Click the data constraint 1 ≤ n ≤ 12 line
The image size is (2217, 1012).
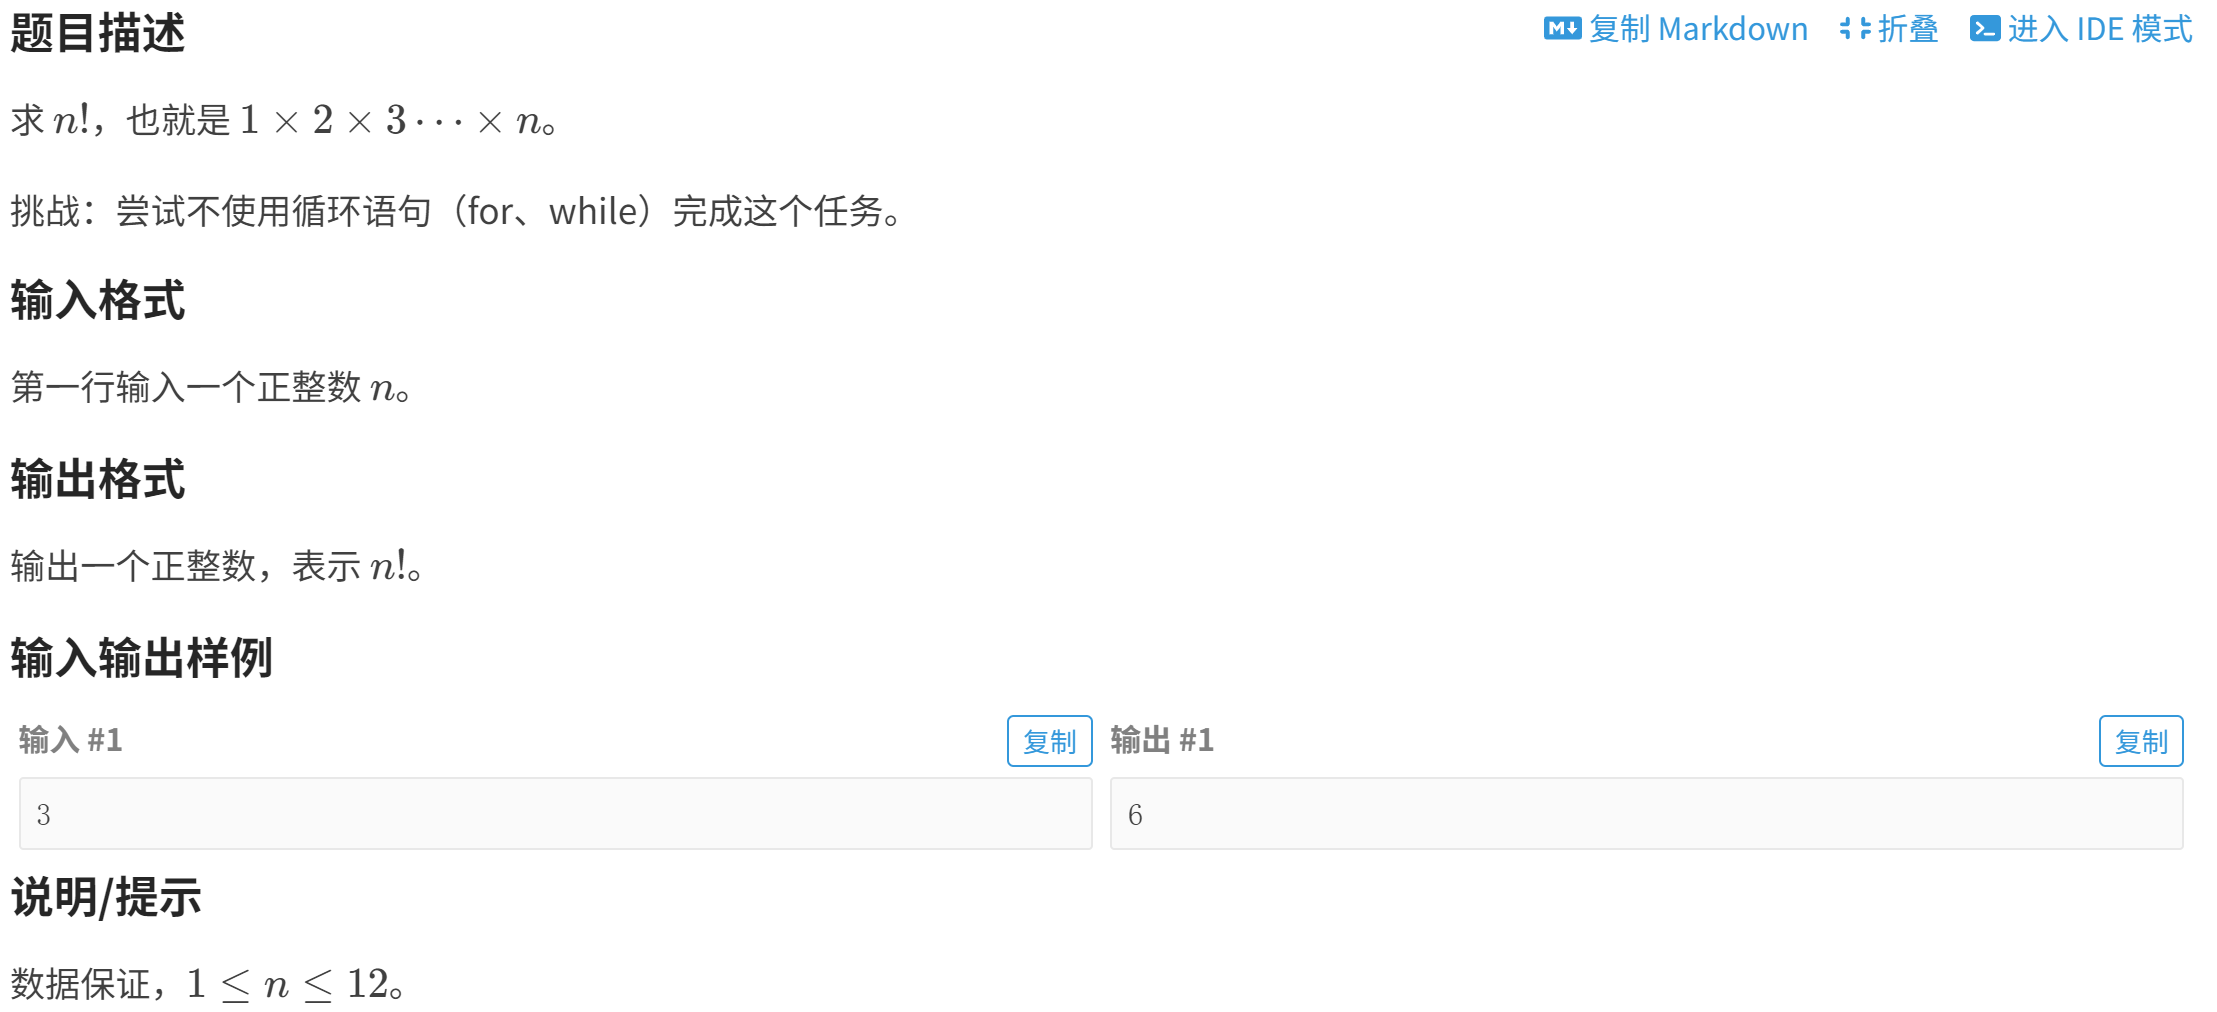[208, 984]
